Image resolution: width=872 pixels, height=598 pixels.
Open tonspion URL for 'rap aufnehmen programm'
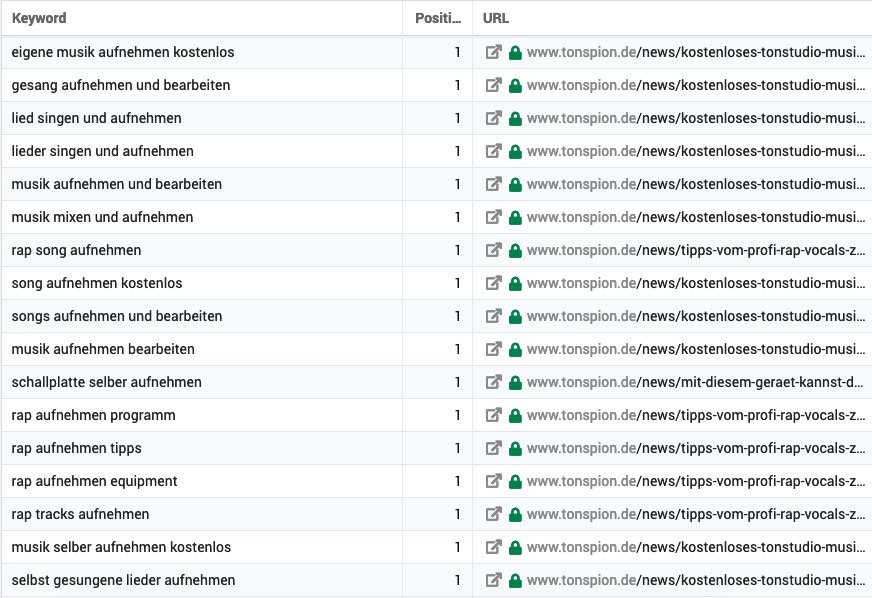point(696,415)
